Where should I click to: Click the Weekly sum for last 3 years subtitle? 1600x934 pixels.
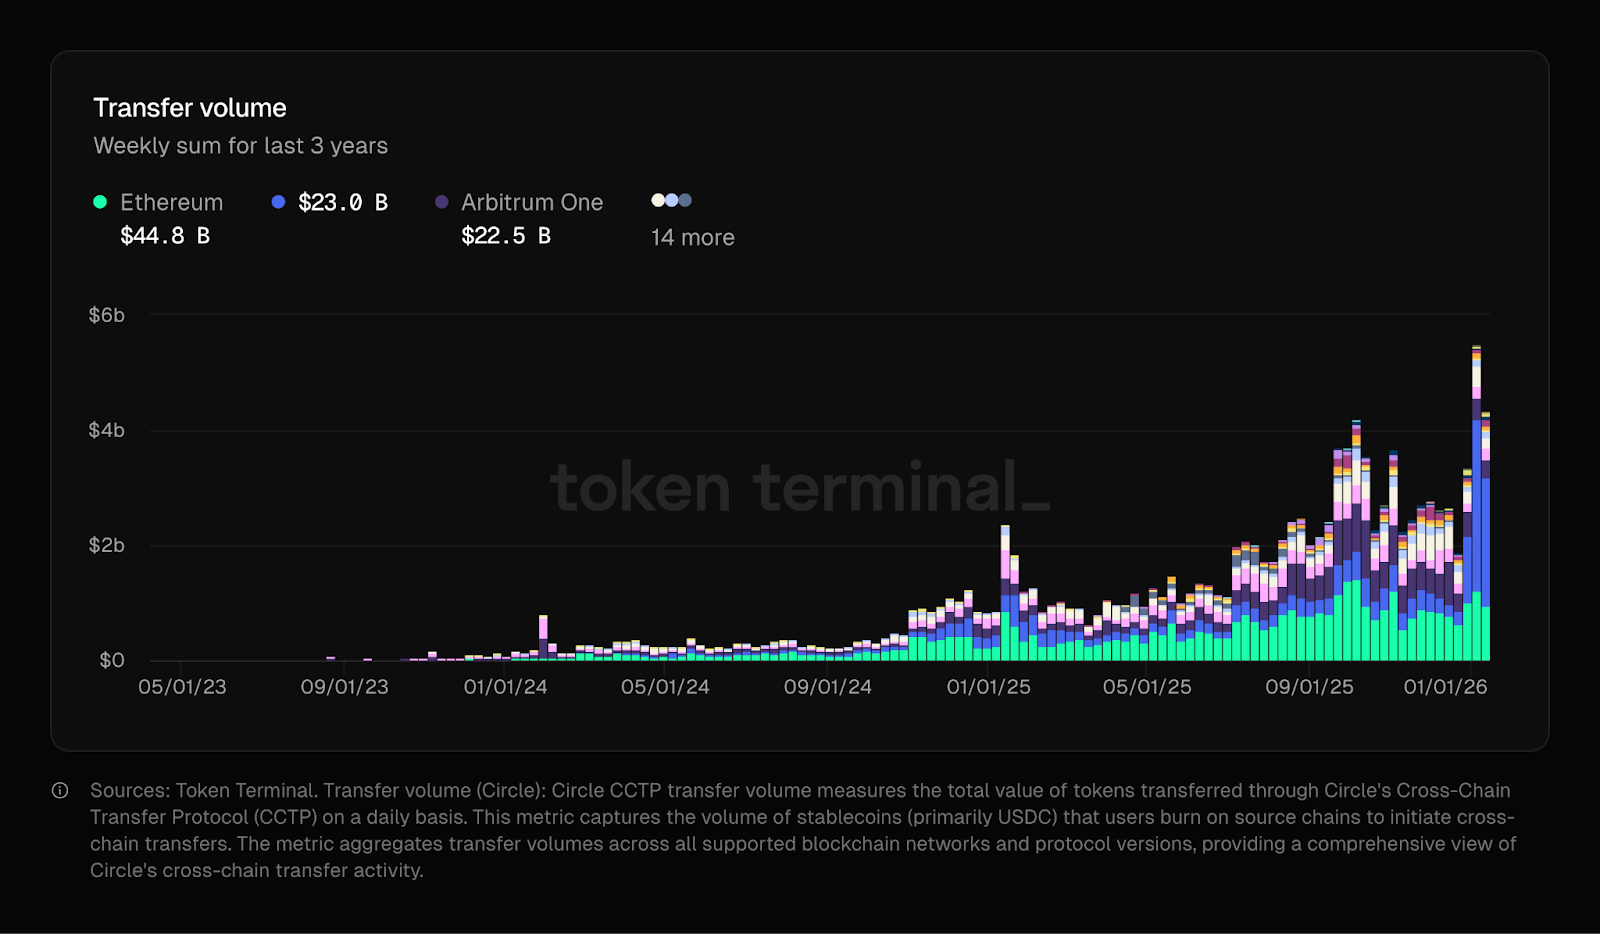tap(241, 145)
